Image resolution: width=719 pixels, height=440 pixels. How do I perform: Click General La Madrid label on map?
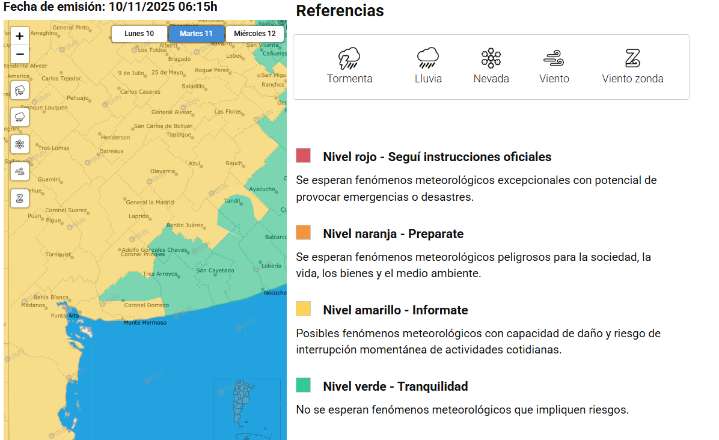pos(150,202)
